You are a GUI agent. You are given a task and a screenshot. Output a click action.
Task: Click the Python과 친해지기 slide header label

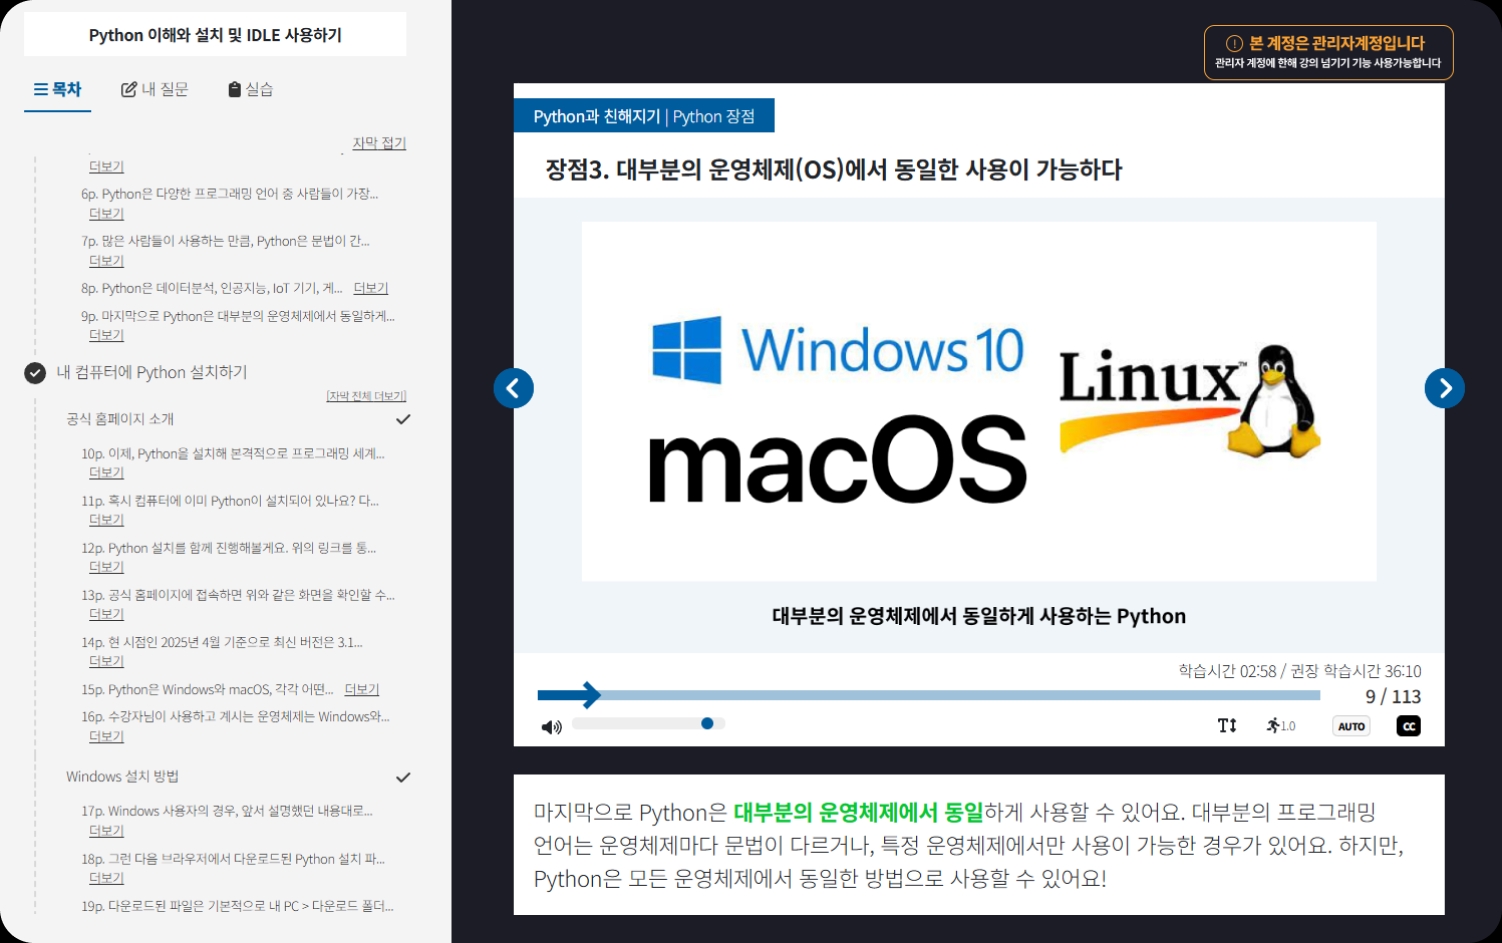644,116
